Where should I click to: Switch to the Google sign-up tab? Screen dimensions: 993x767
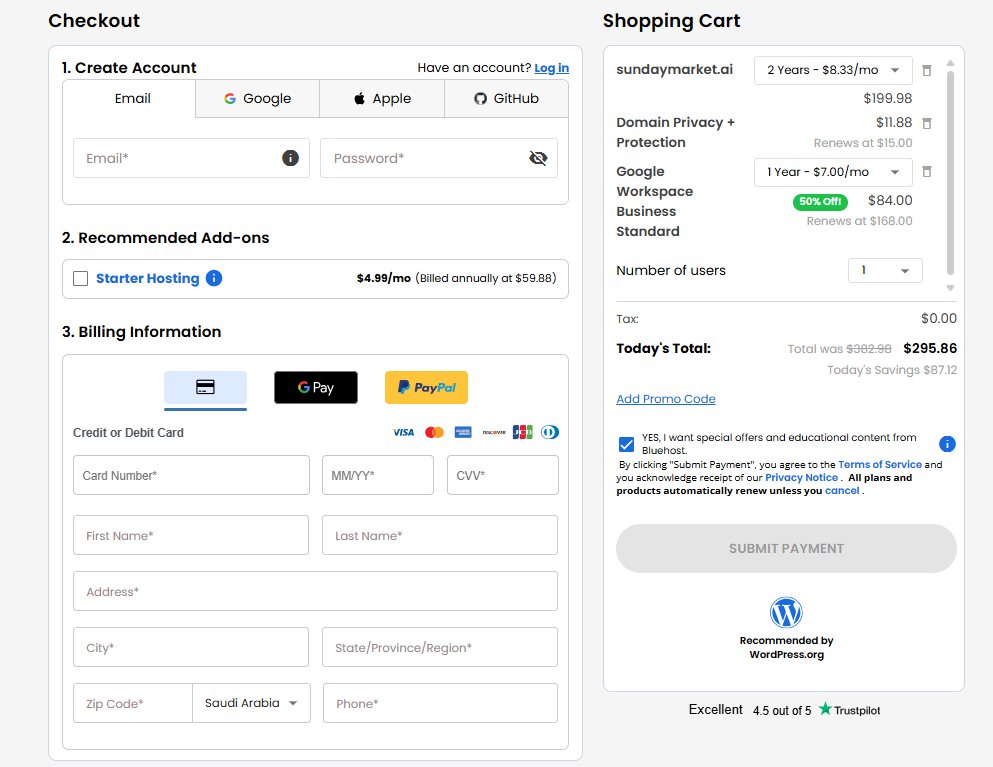tap(258, 98)
